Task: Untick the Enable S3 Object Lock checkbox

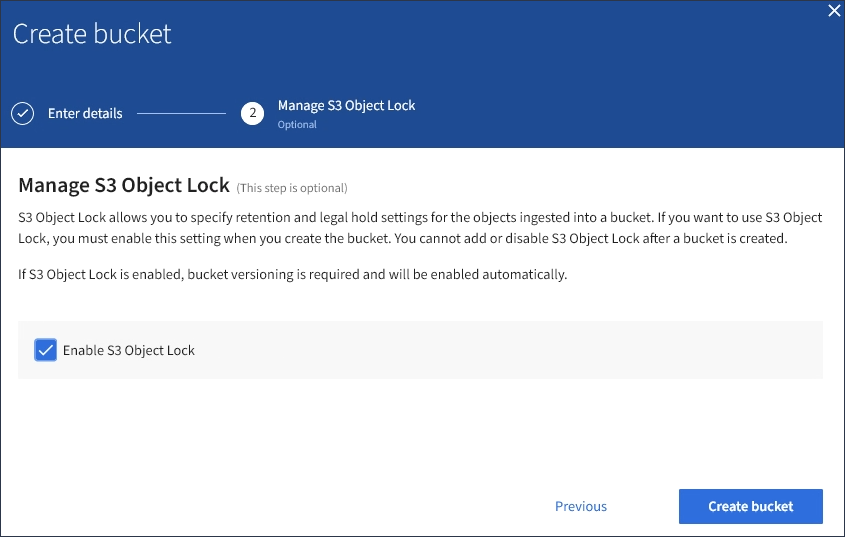Action: pos(45,350)
